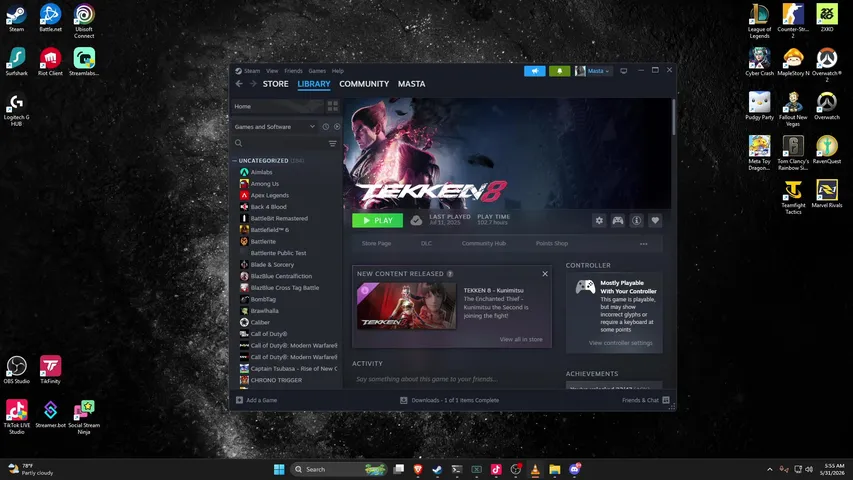Switch to collections grid view icon
853x480 pixels.
[333, 107]
